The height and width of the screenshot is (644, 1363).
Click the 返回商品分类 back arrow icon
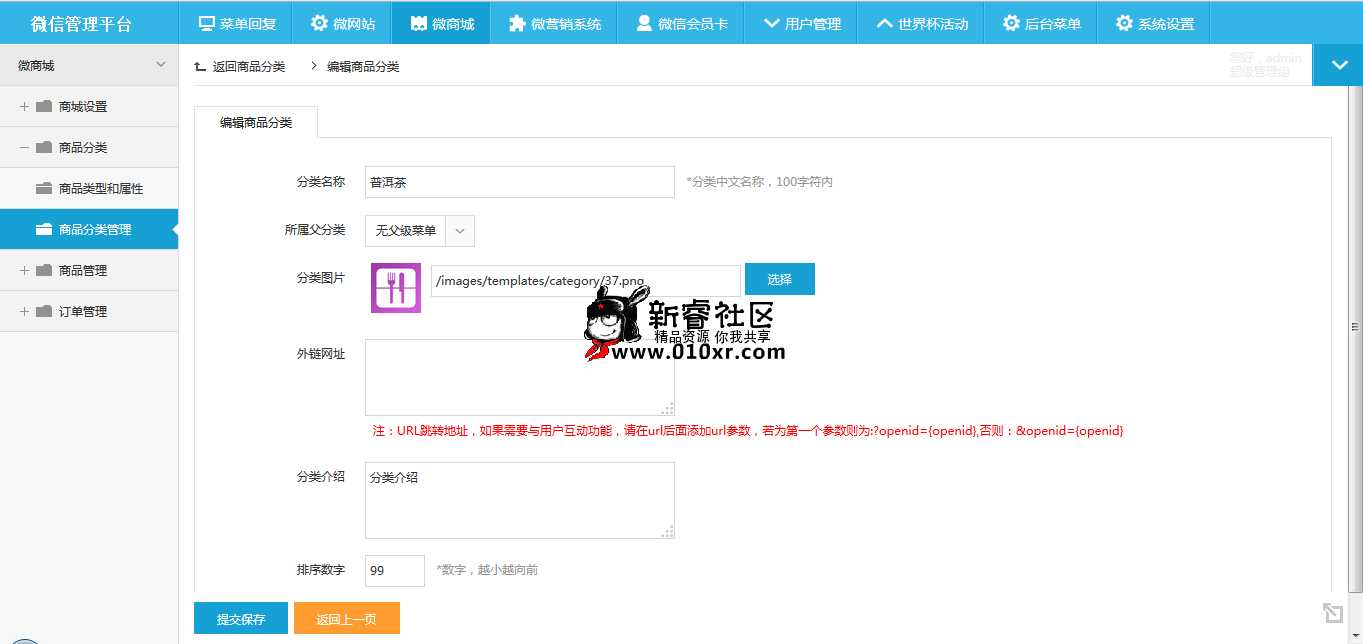200,66
